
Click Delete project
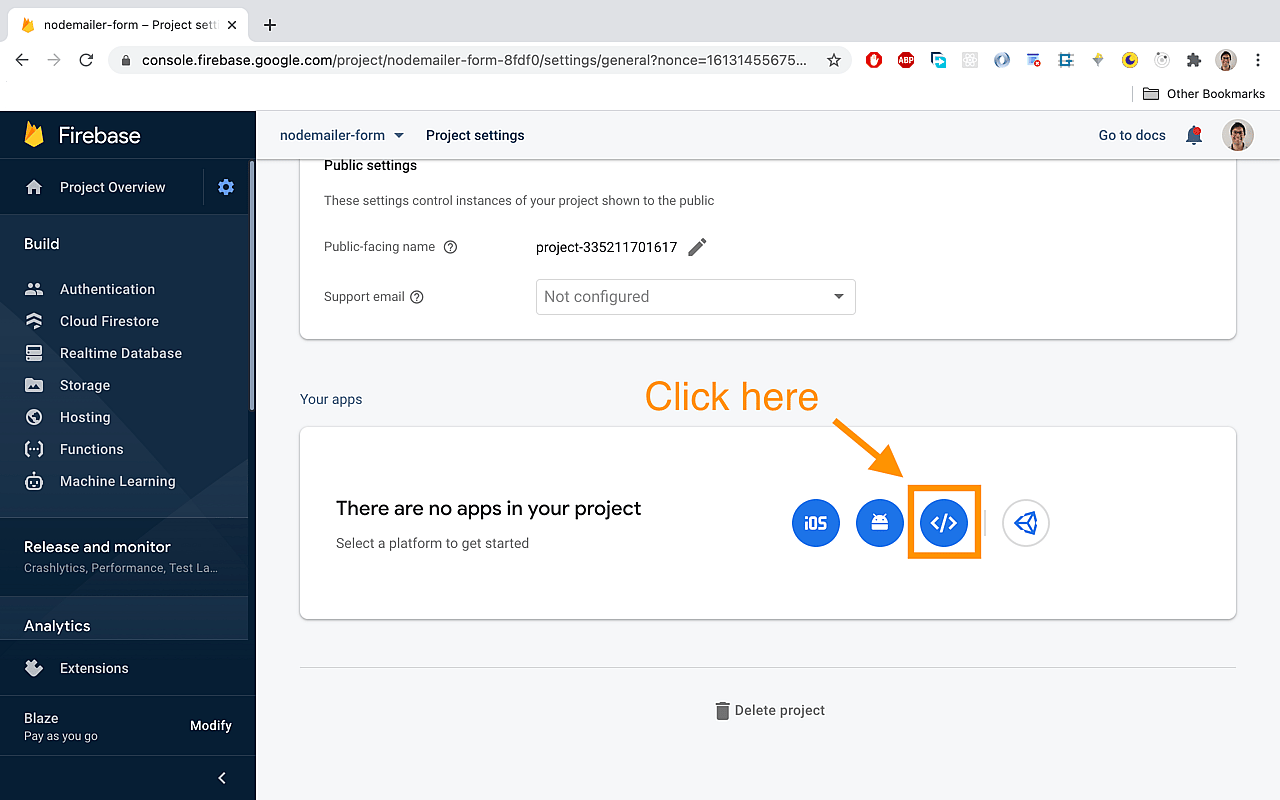770,710
